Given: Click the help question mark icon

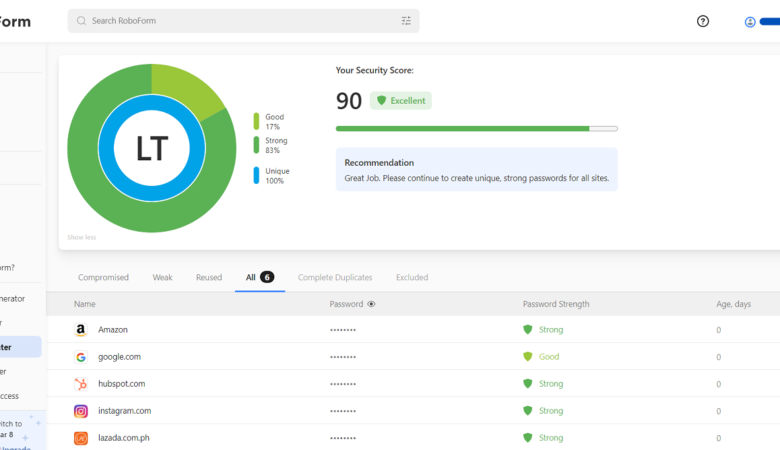Looking at the screenshot, I should pos(703,21).
